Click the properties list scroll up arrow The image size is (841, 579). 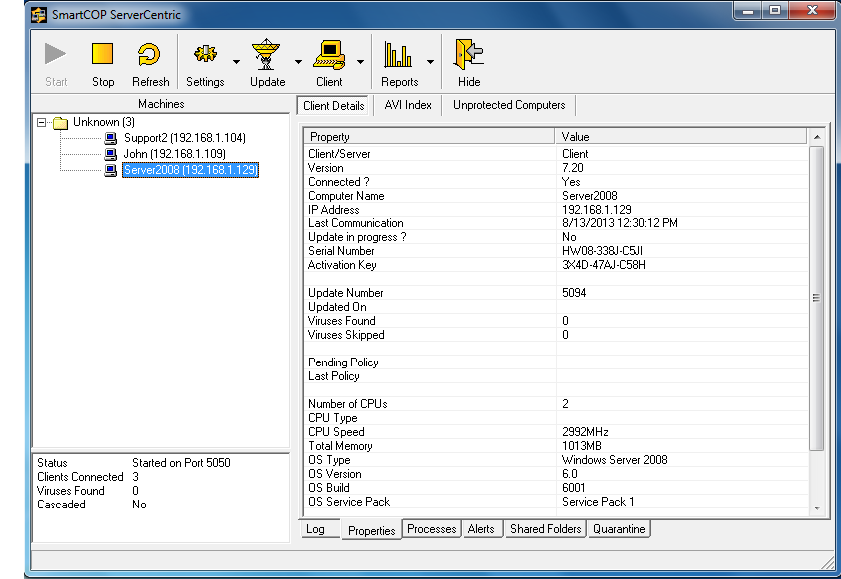pos(817,137)
